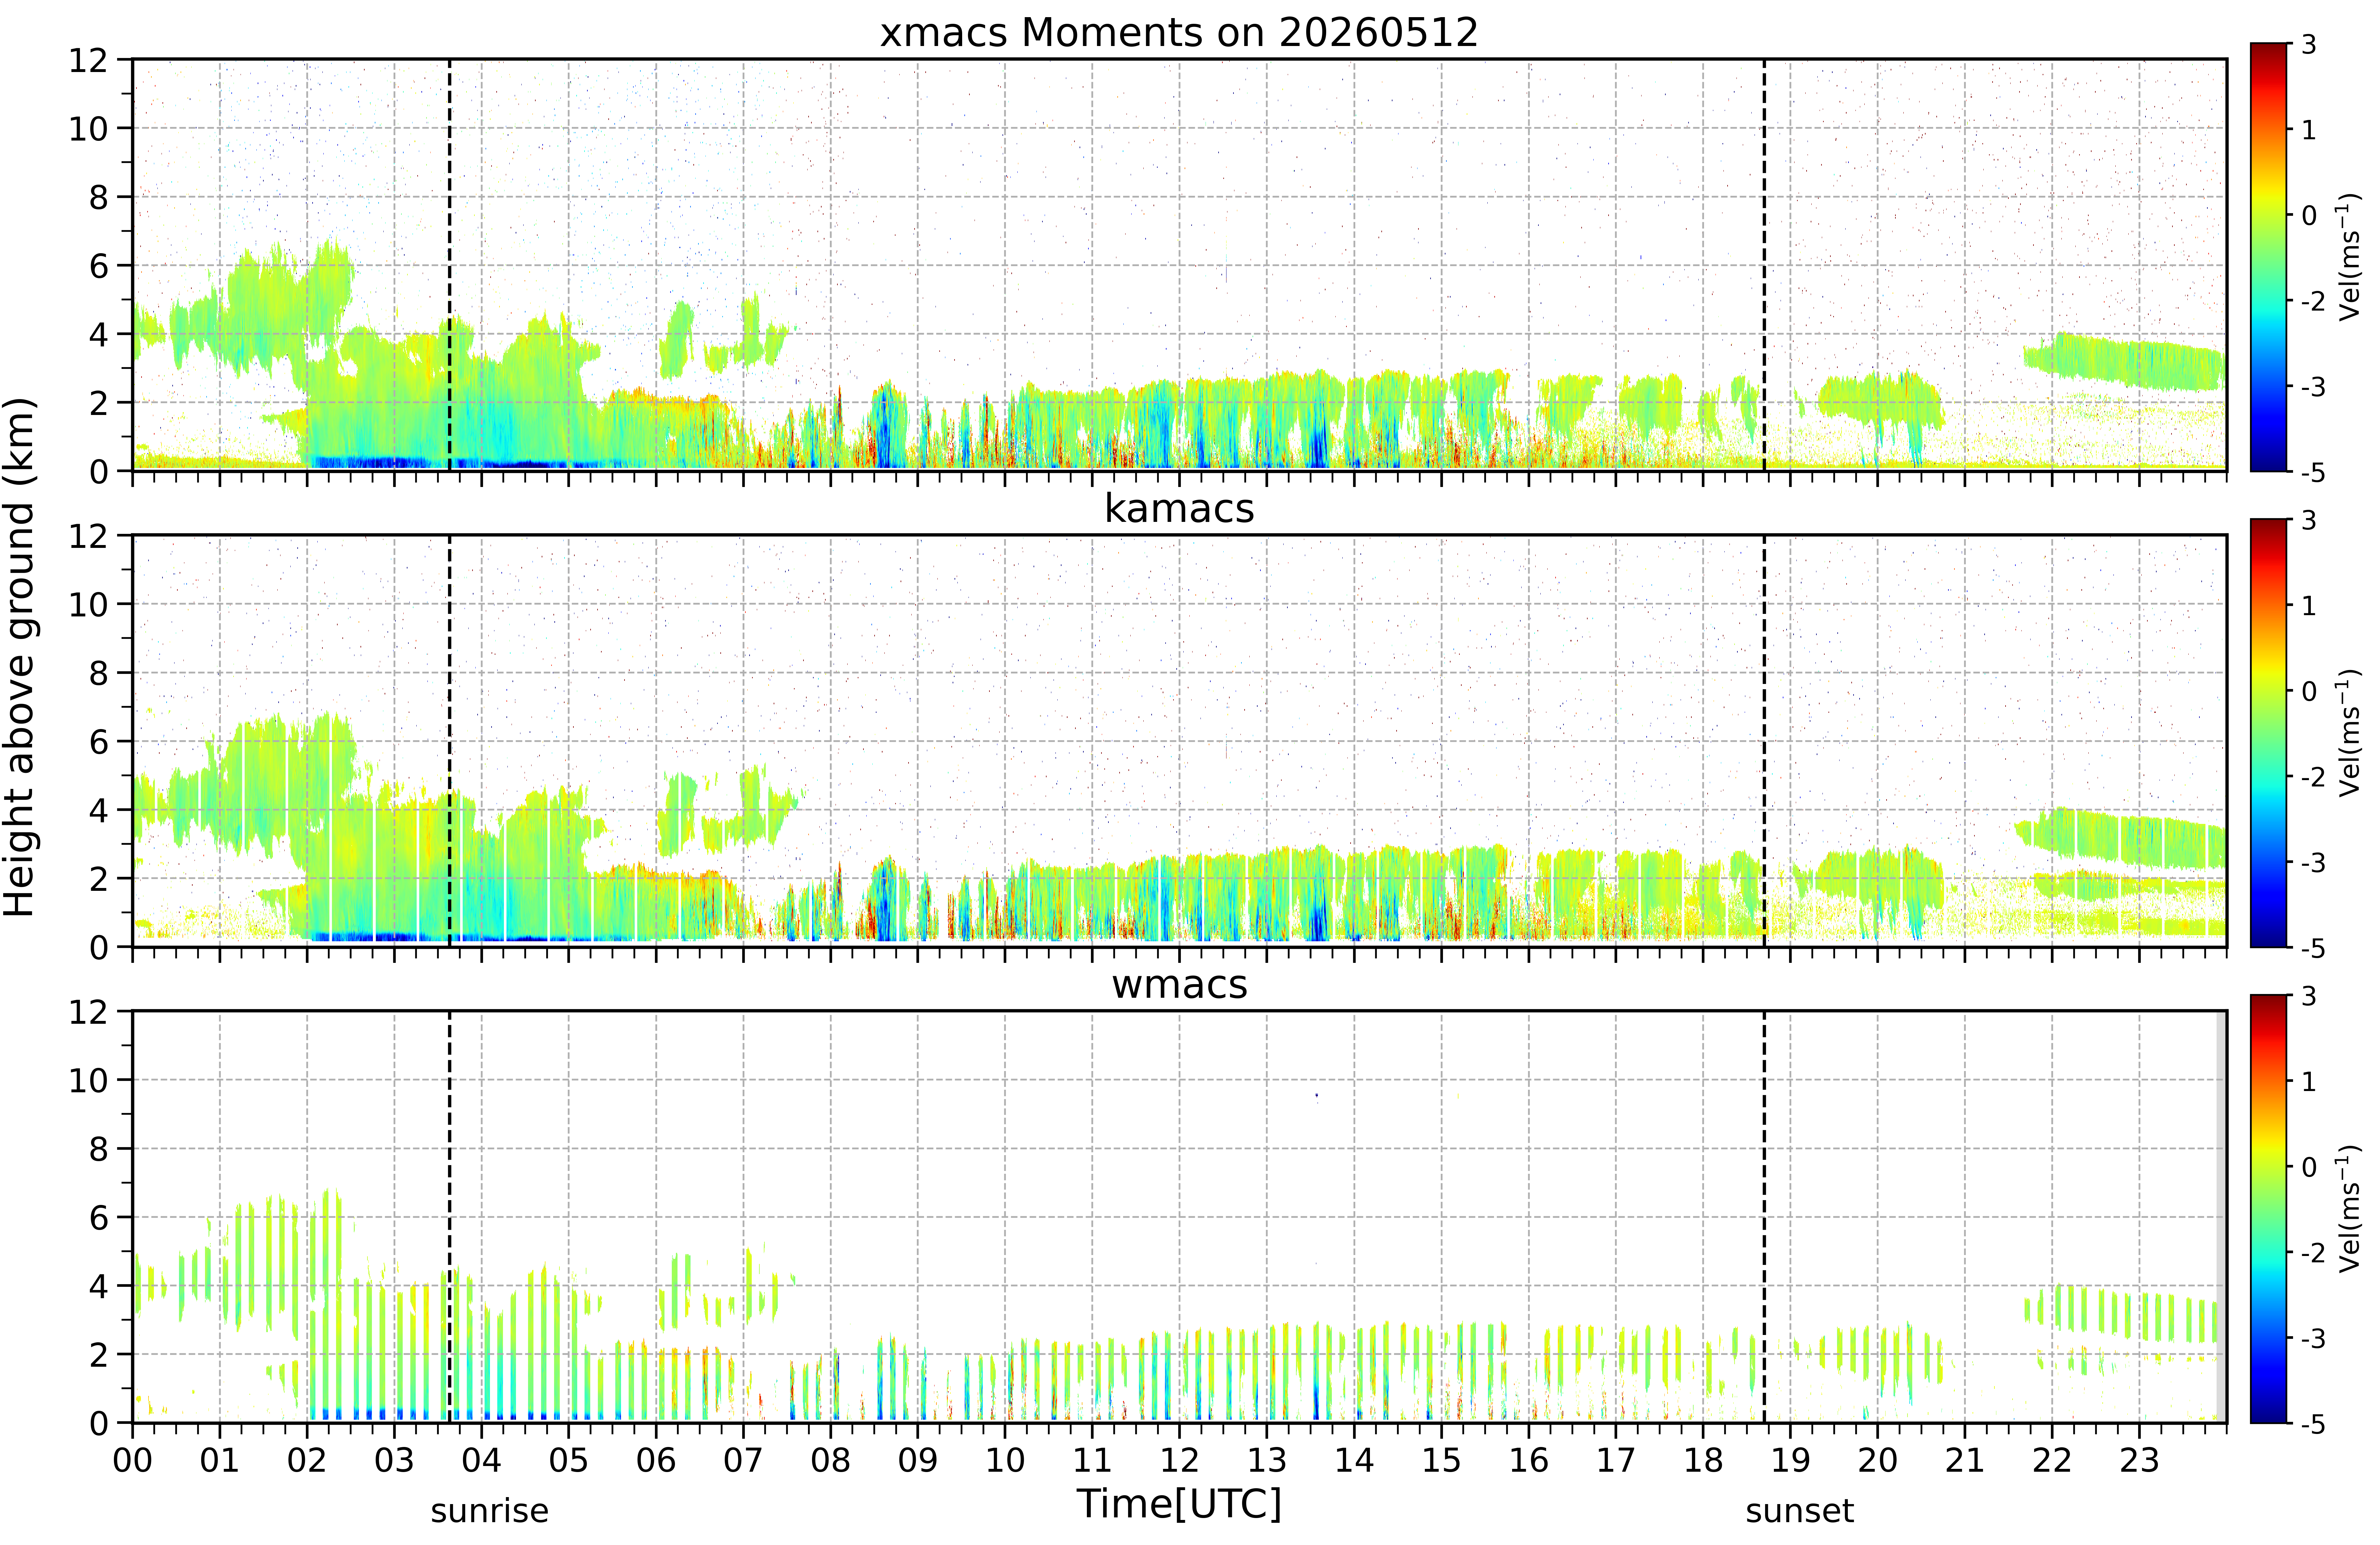Image resolution: width=2380 pixels, height=1545 pixels.
Task: Click the sunset dashed line in the kamacs panel
Action: [1764, 741]
